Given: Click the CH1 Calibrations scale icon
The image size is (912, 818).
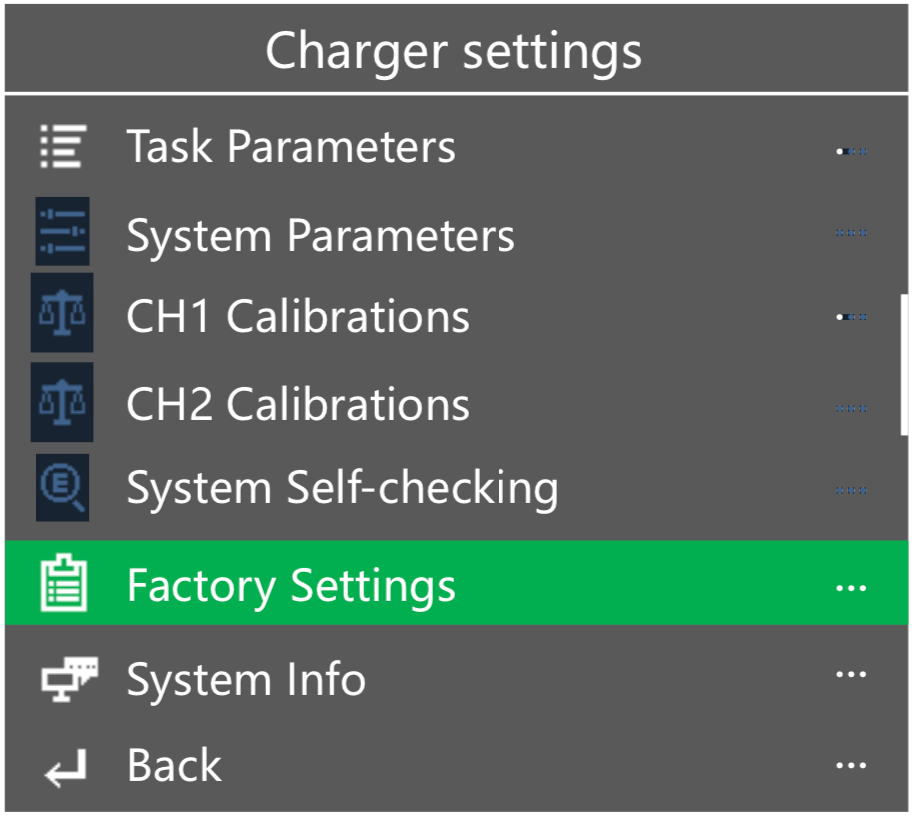Looking at the screenshot, I should (x=62, y=314).
